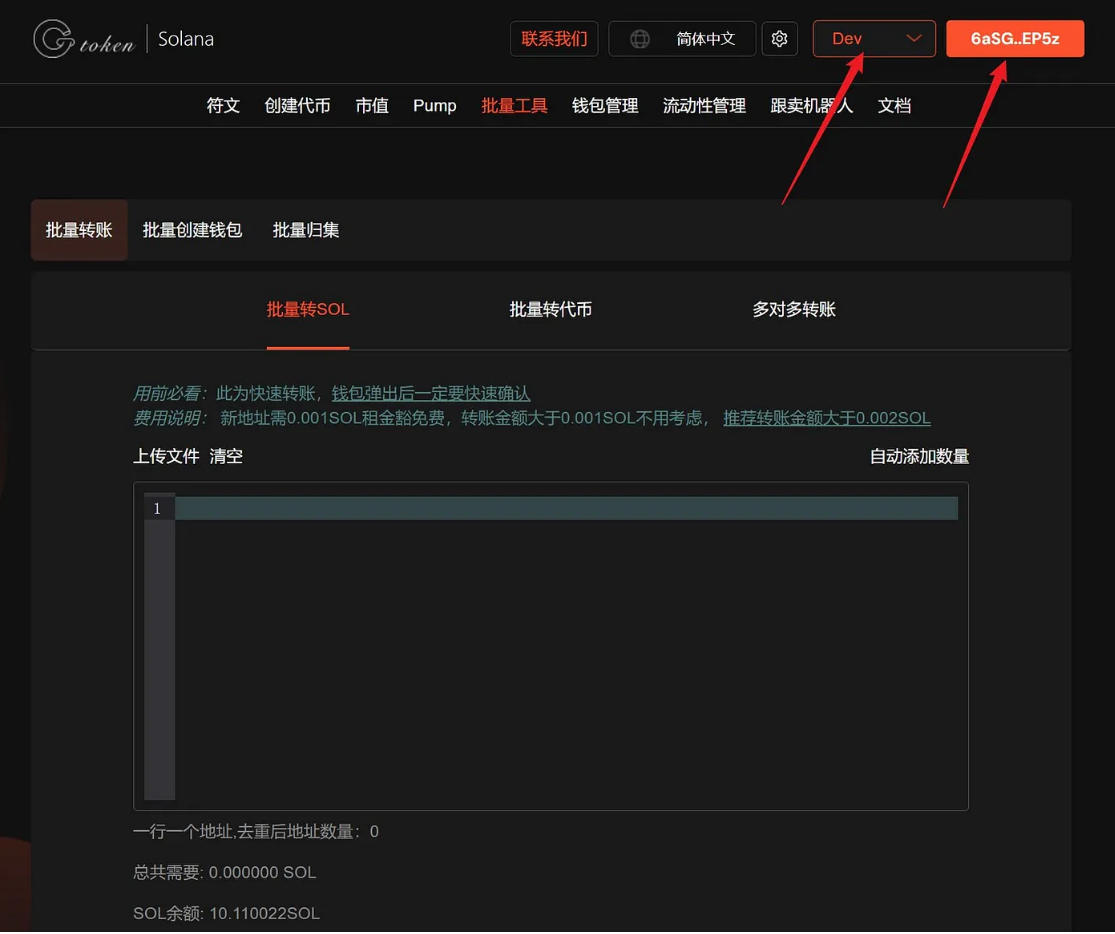Viewport: 1115px width, 934px height.
Task: Click 自动添加数量 option
Action: coord(919,456)
